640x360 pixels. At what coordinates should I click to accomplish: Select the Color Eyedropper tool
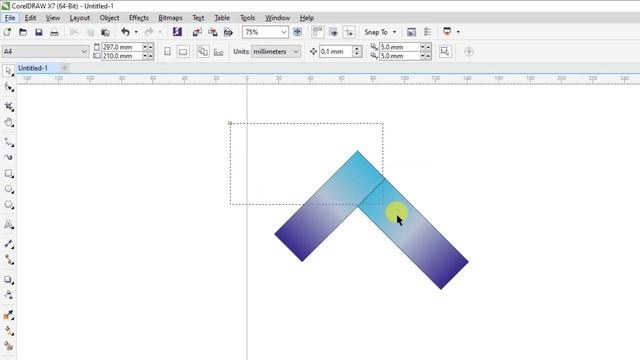(x=9, y=315)
